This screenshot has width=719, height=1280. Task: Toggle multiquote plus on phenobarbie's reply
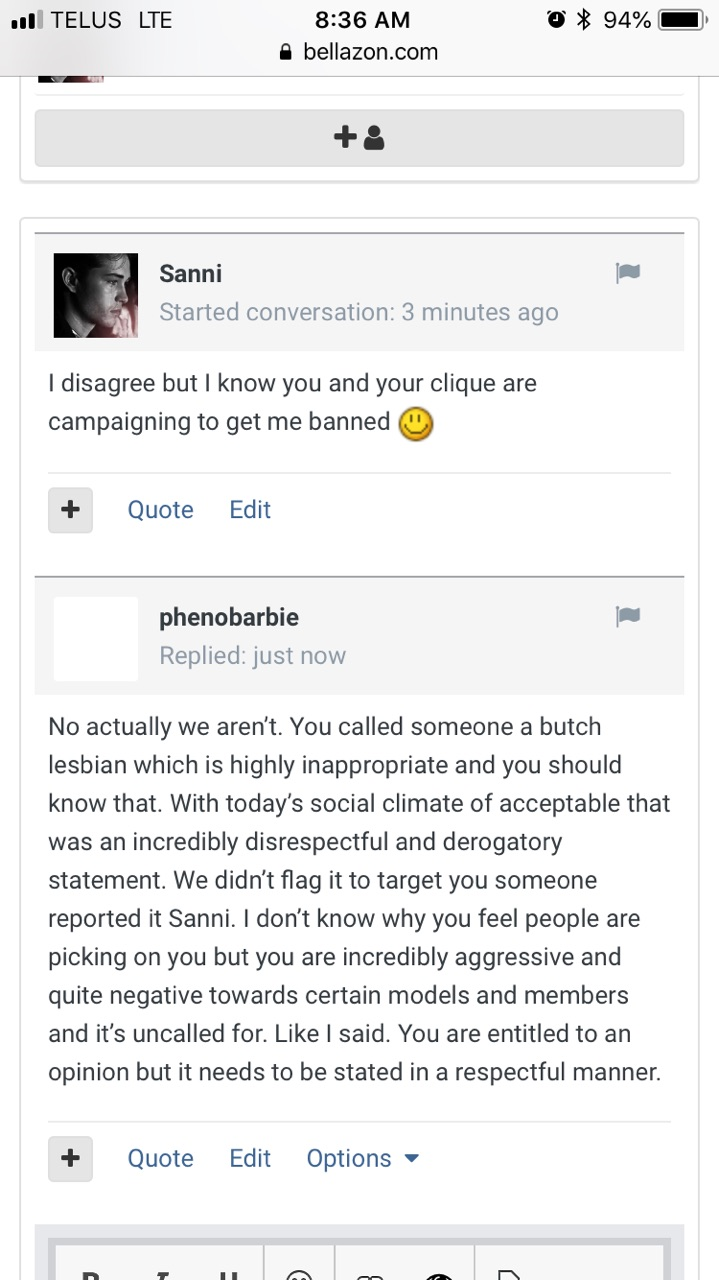coord(70,1158)
